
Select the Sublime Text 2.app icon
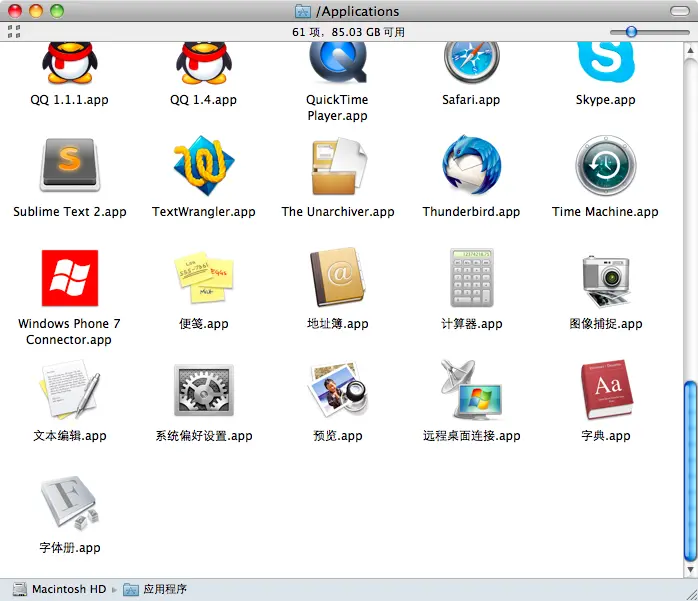(70, 165)
